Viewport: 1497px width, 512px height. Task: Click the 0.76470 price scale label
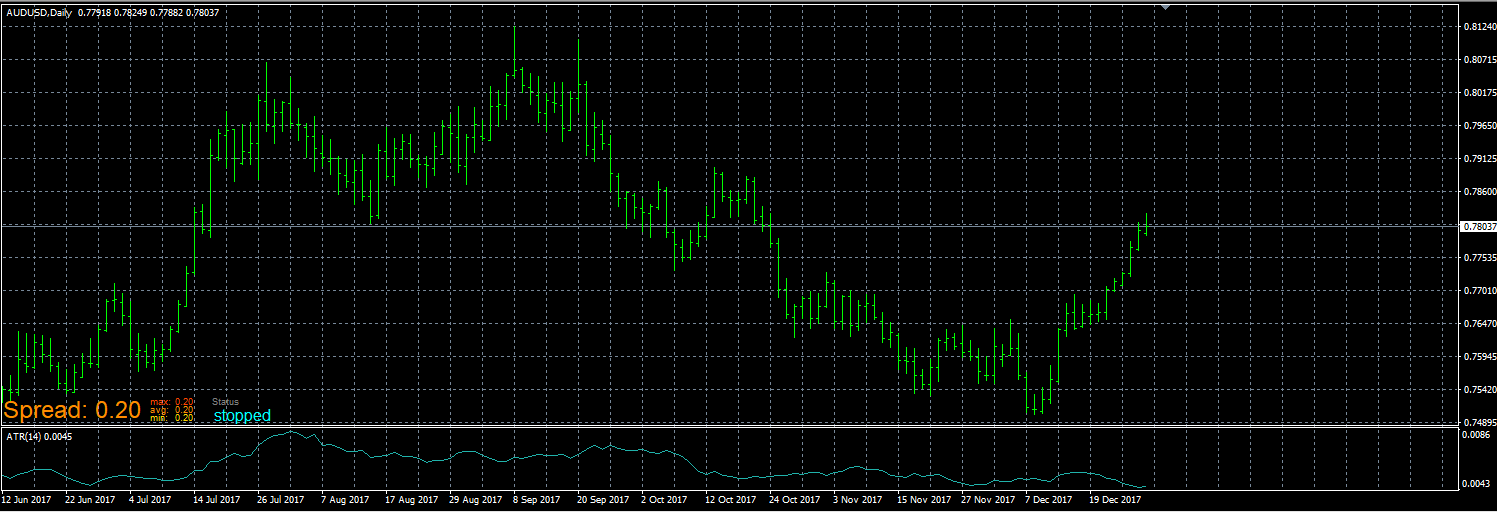point(1479,324)
